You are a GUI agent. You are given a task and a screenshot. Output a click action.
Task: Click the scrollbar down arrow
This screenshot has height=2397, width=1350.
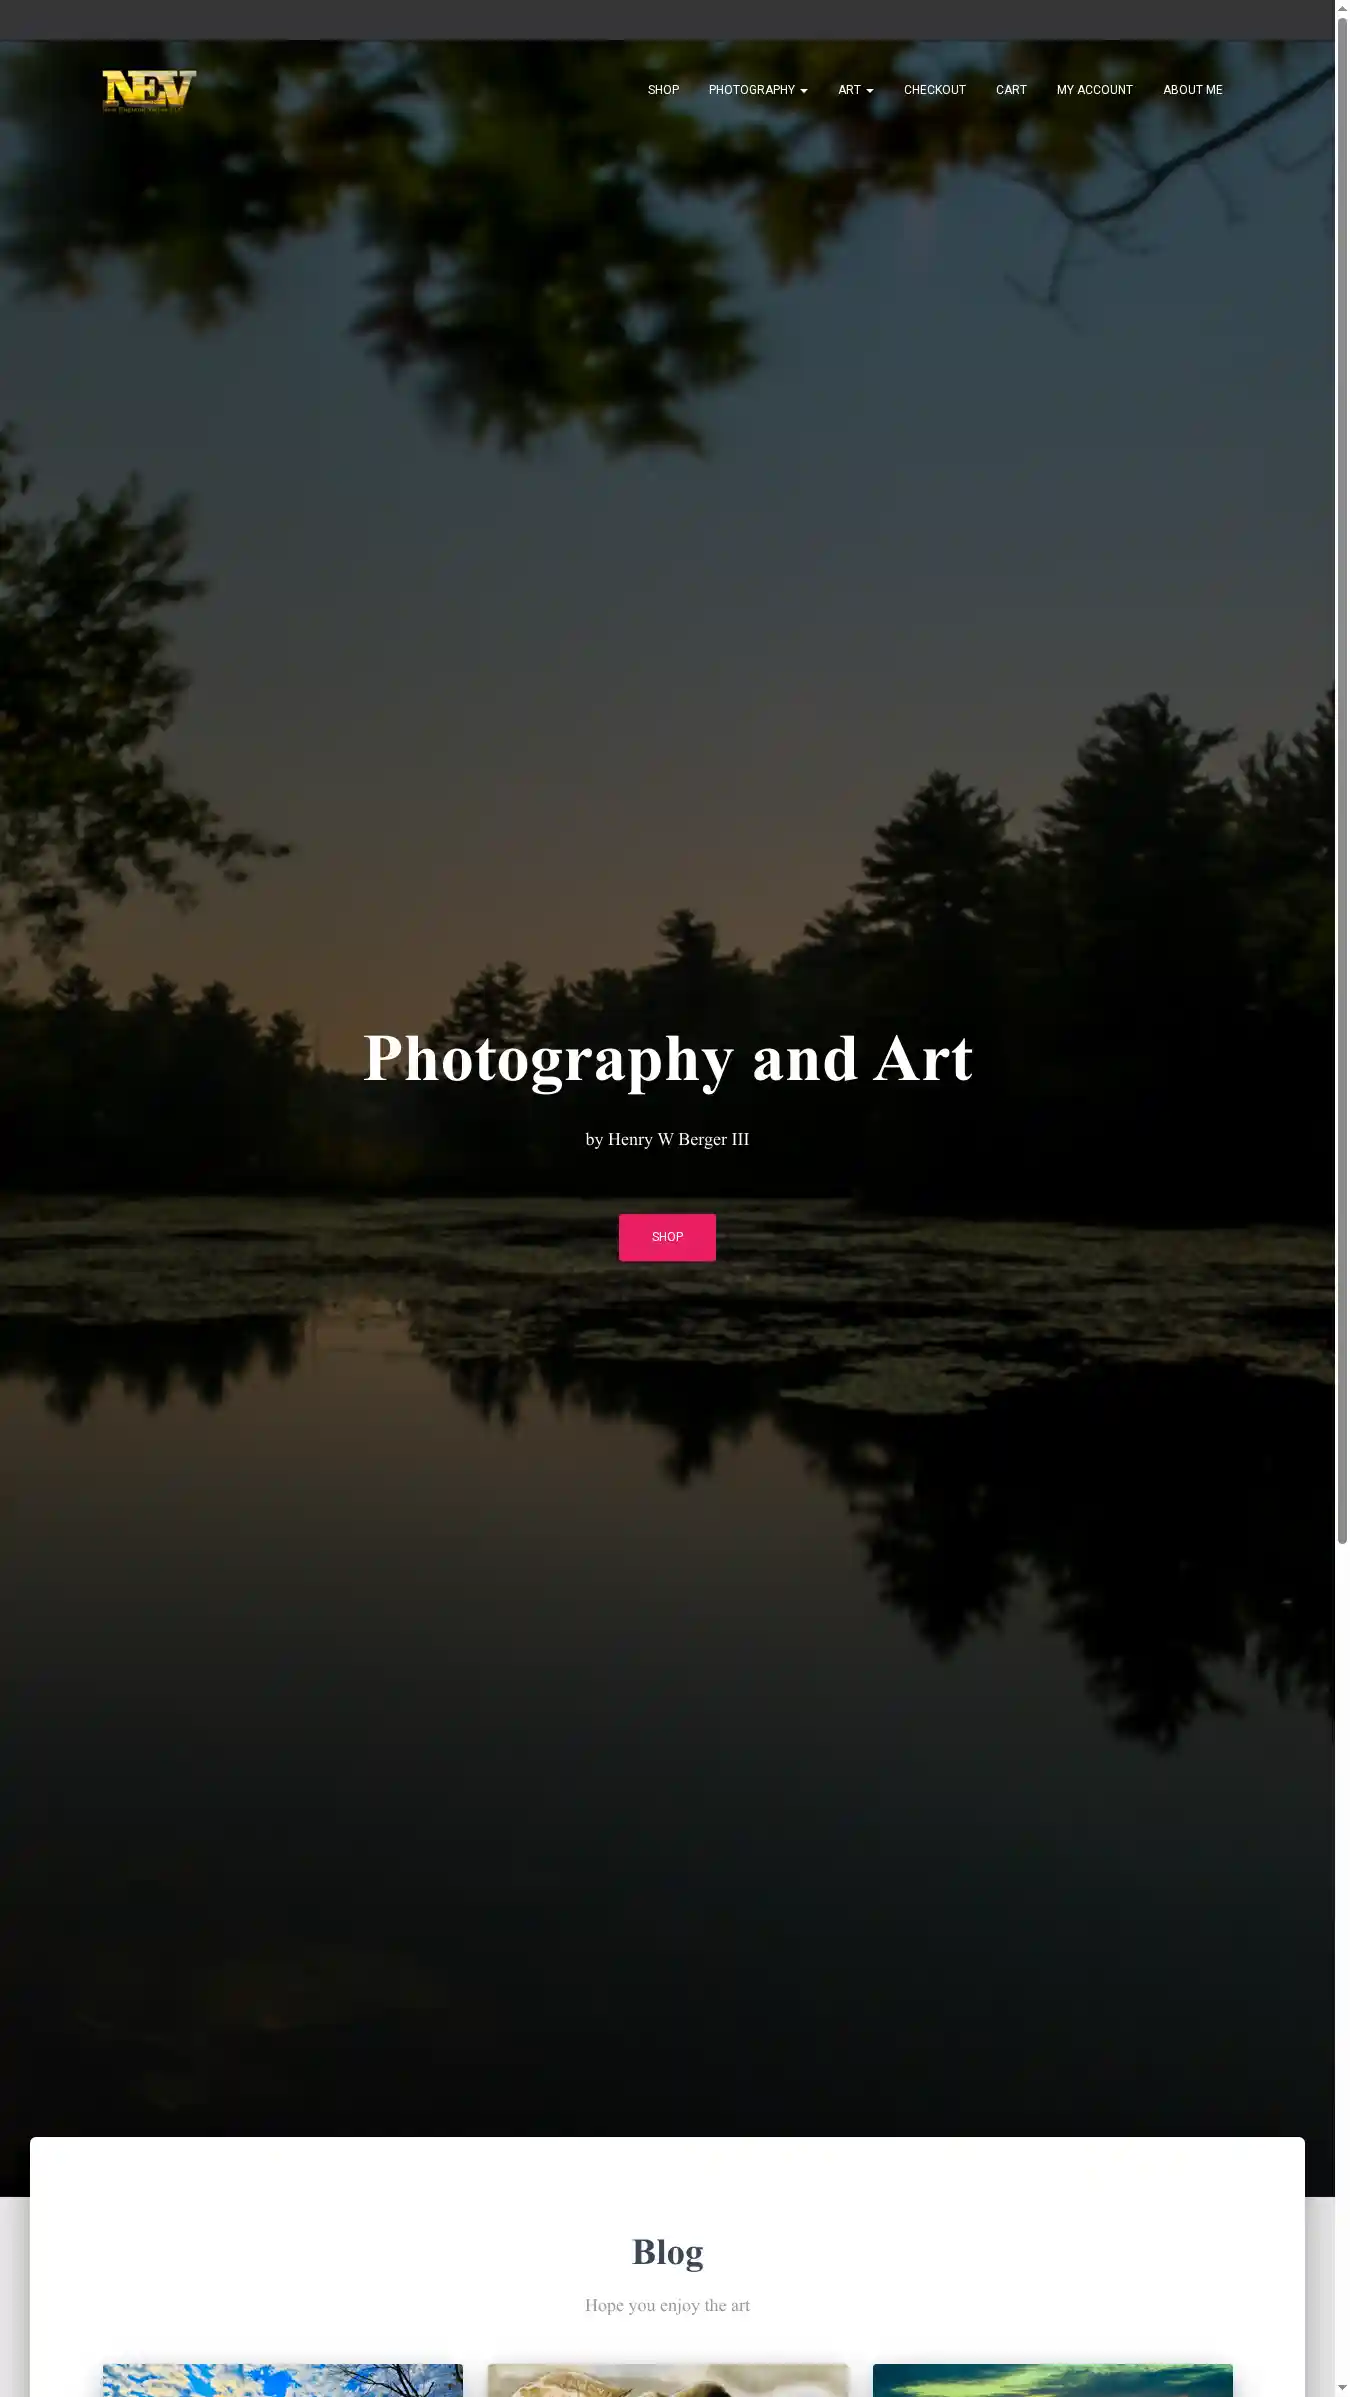[1342, 2389]
